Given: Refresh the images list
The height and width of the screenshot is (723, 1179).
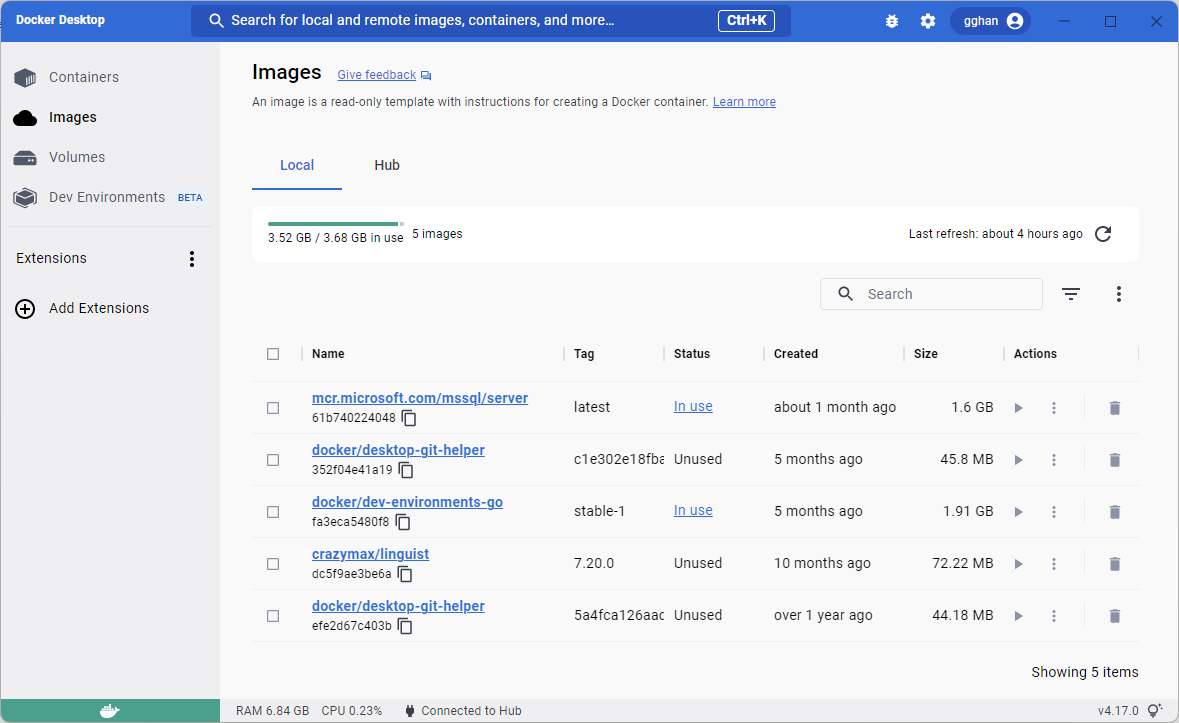Looking at the screenshot, I should (1103, 234).
